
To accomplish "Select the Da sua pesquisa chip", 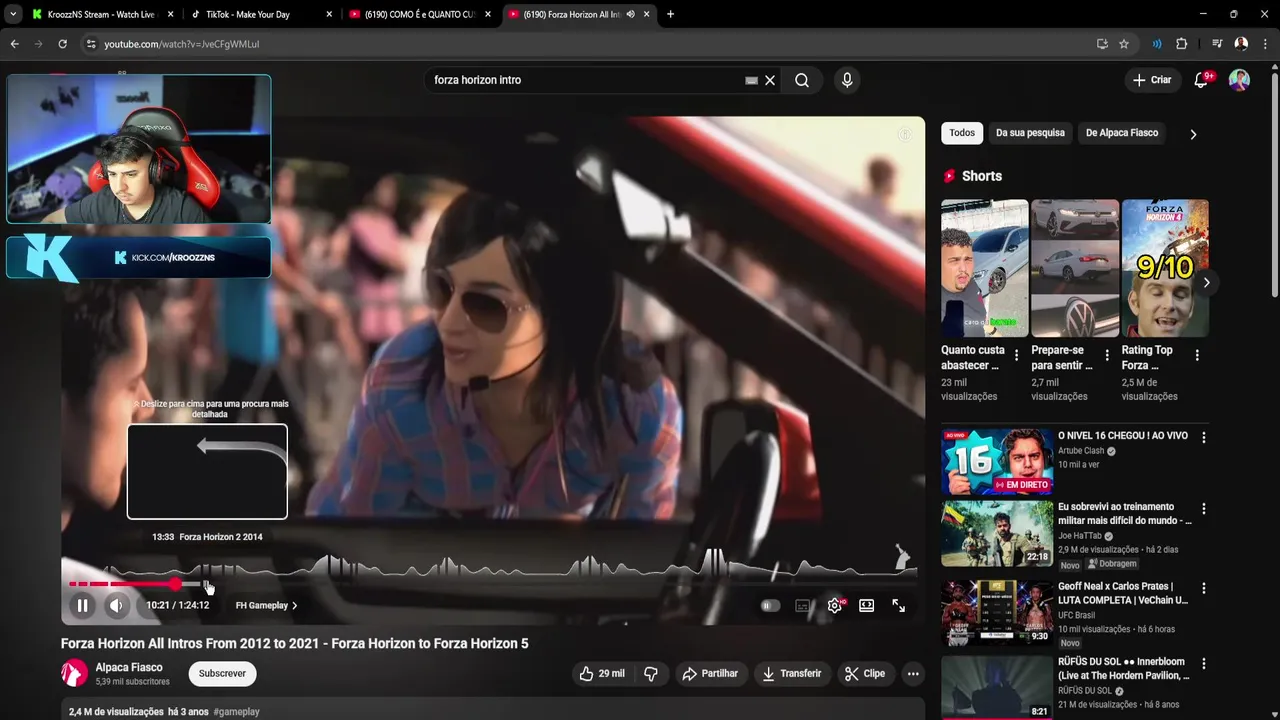I will (1030, 133).
